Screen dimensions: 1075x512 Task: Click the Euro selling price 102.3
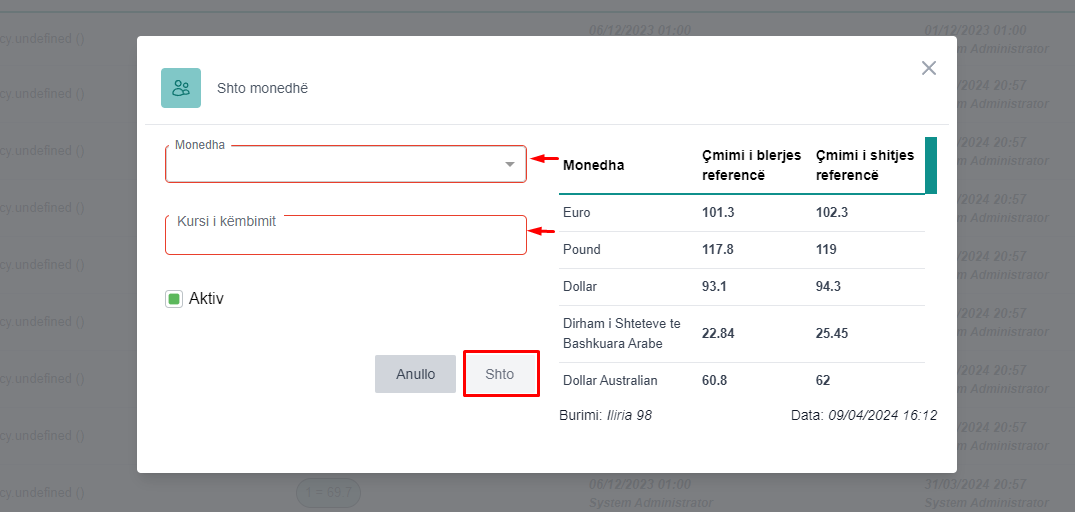[832, 213]
